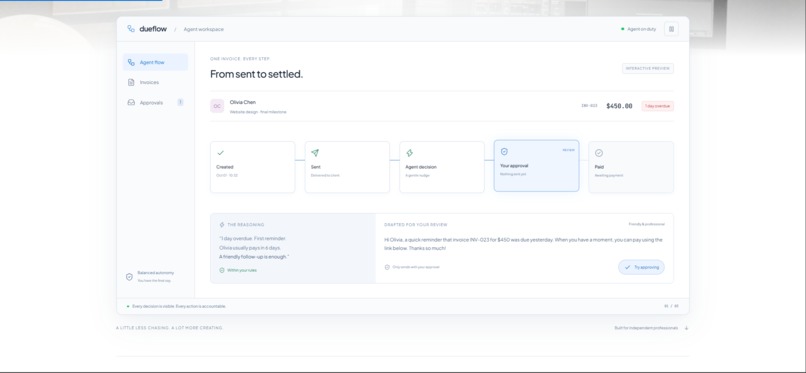The height and width of the screenshot is (373, 806).
Task: Click the sparkle icon beside The Reasoning
Action: tap(222, 225)
